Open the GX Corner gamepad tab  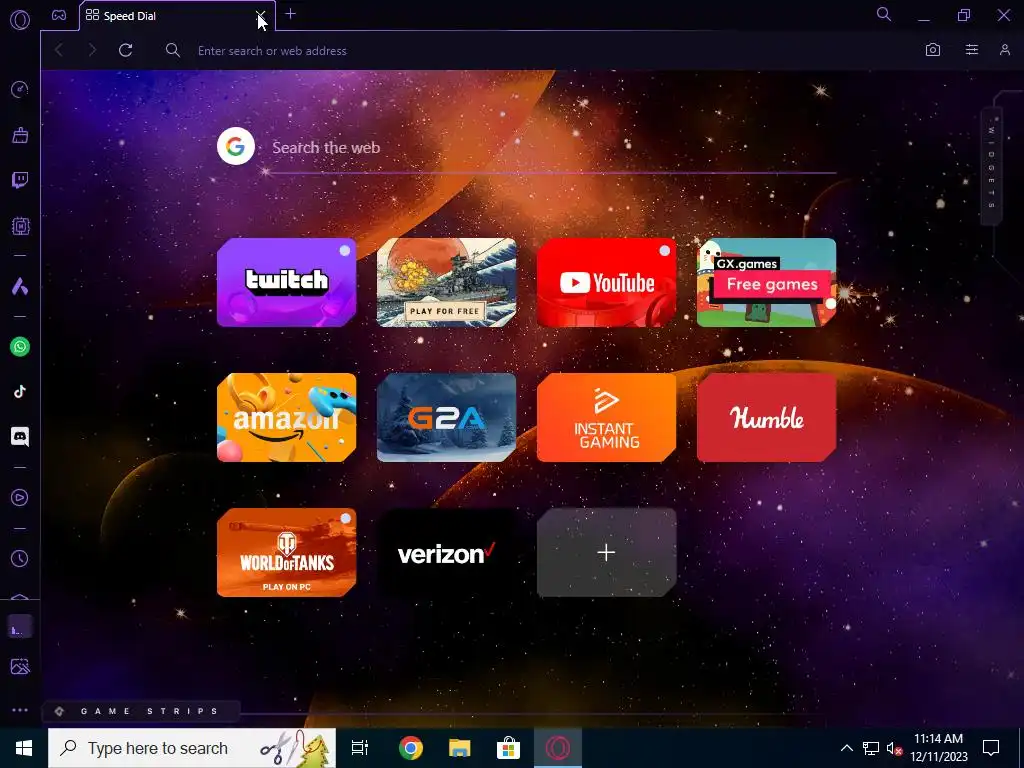[x=59, y=15]
